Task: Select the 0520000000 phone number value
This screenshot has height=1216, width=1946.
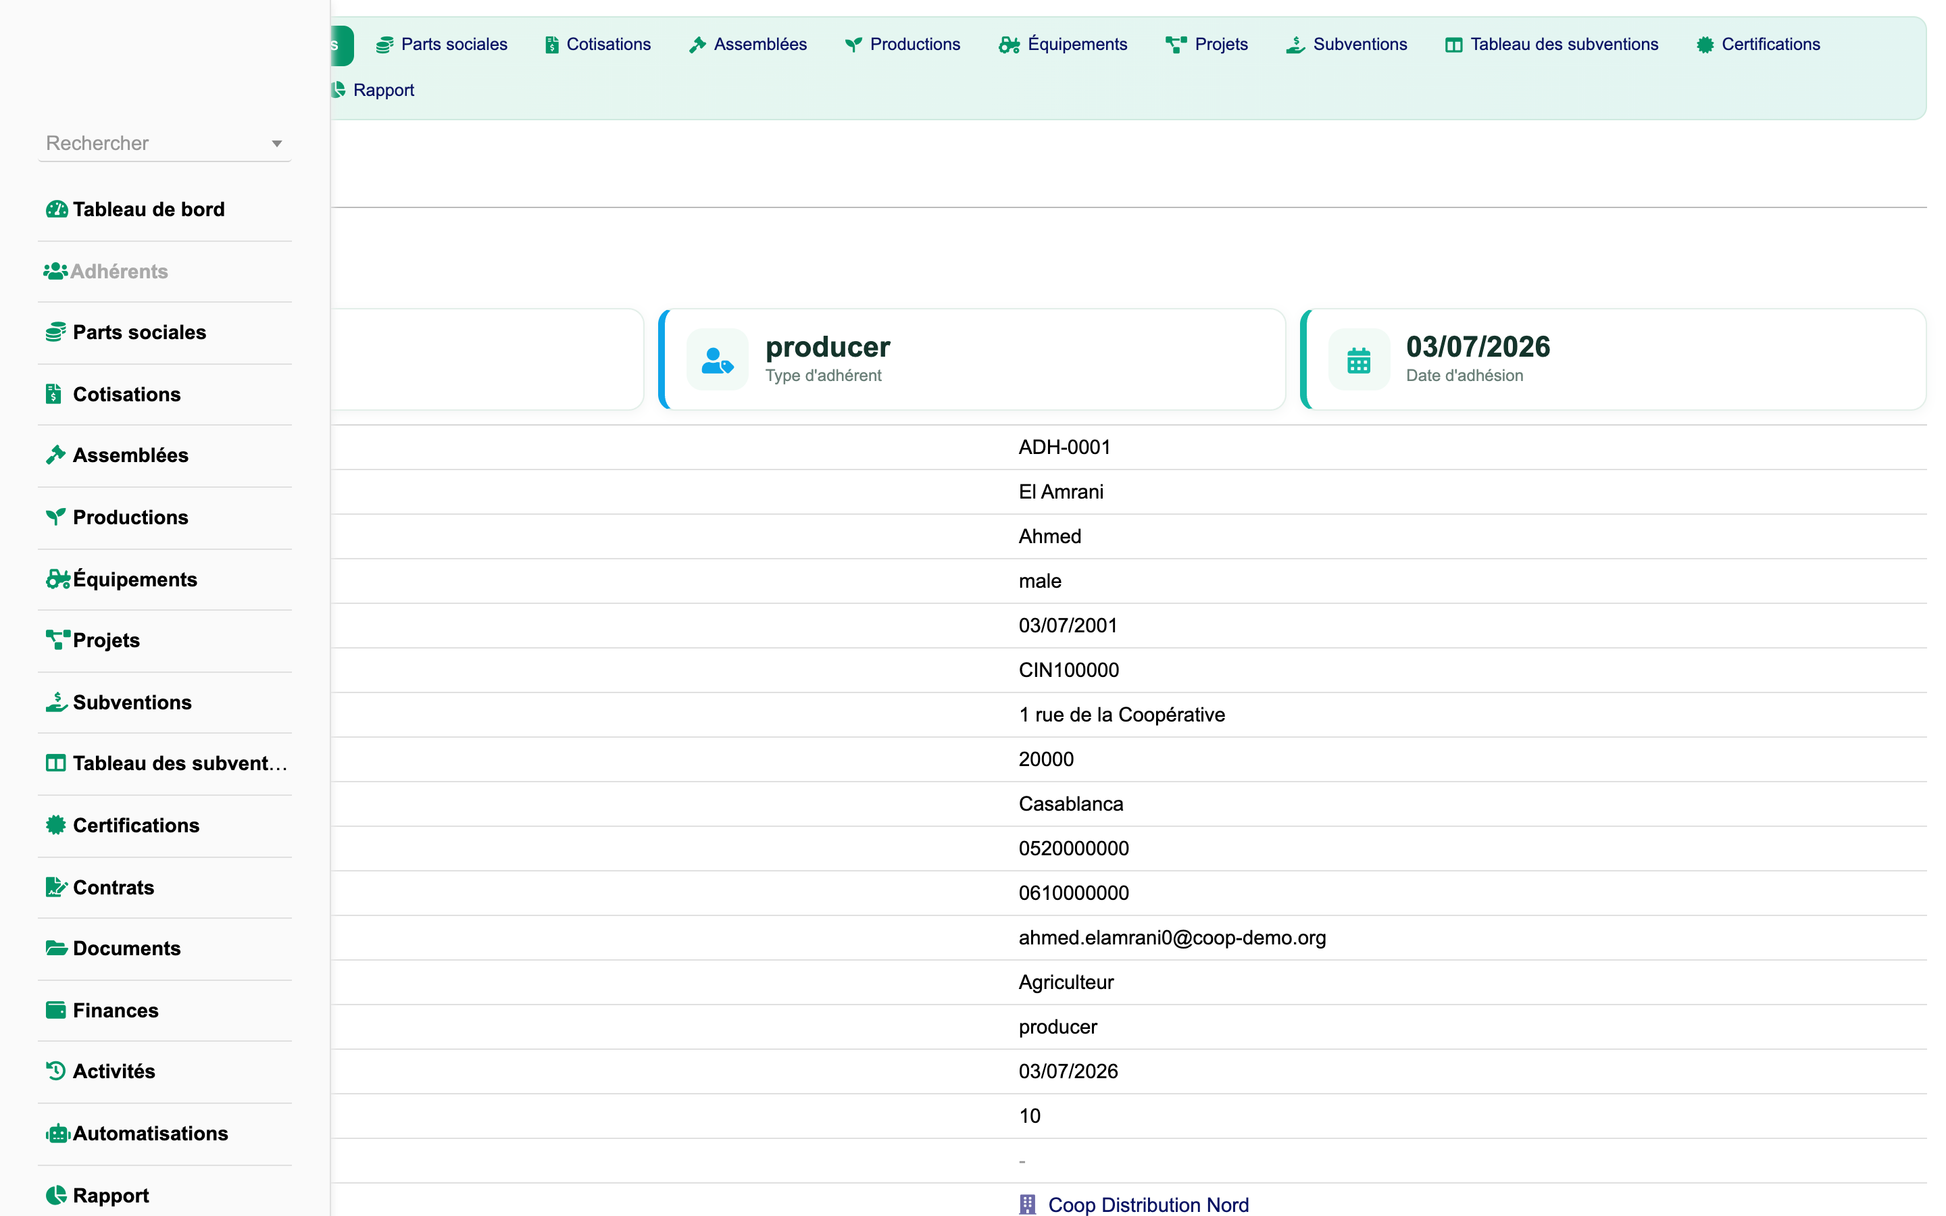Action: [x=1074, y=848]
